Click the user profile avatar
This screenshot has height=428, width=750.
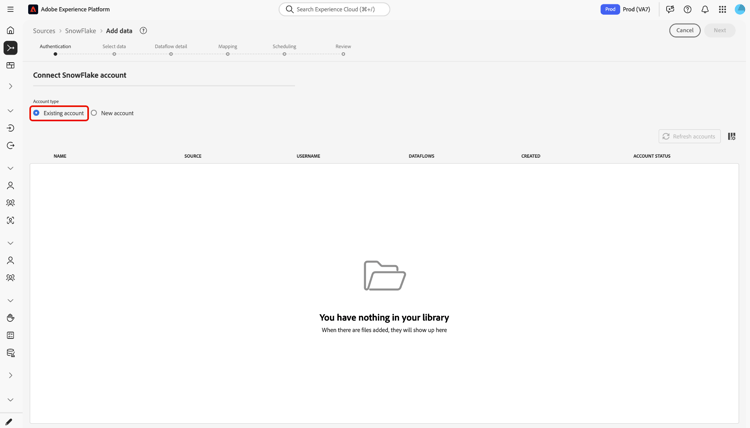point(739,9)
